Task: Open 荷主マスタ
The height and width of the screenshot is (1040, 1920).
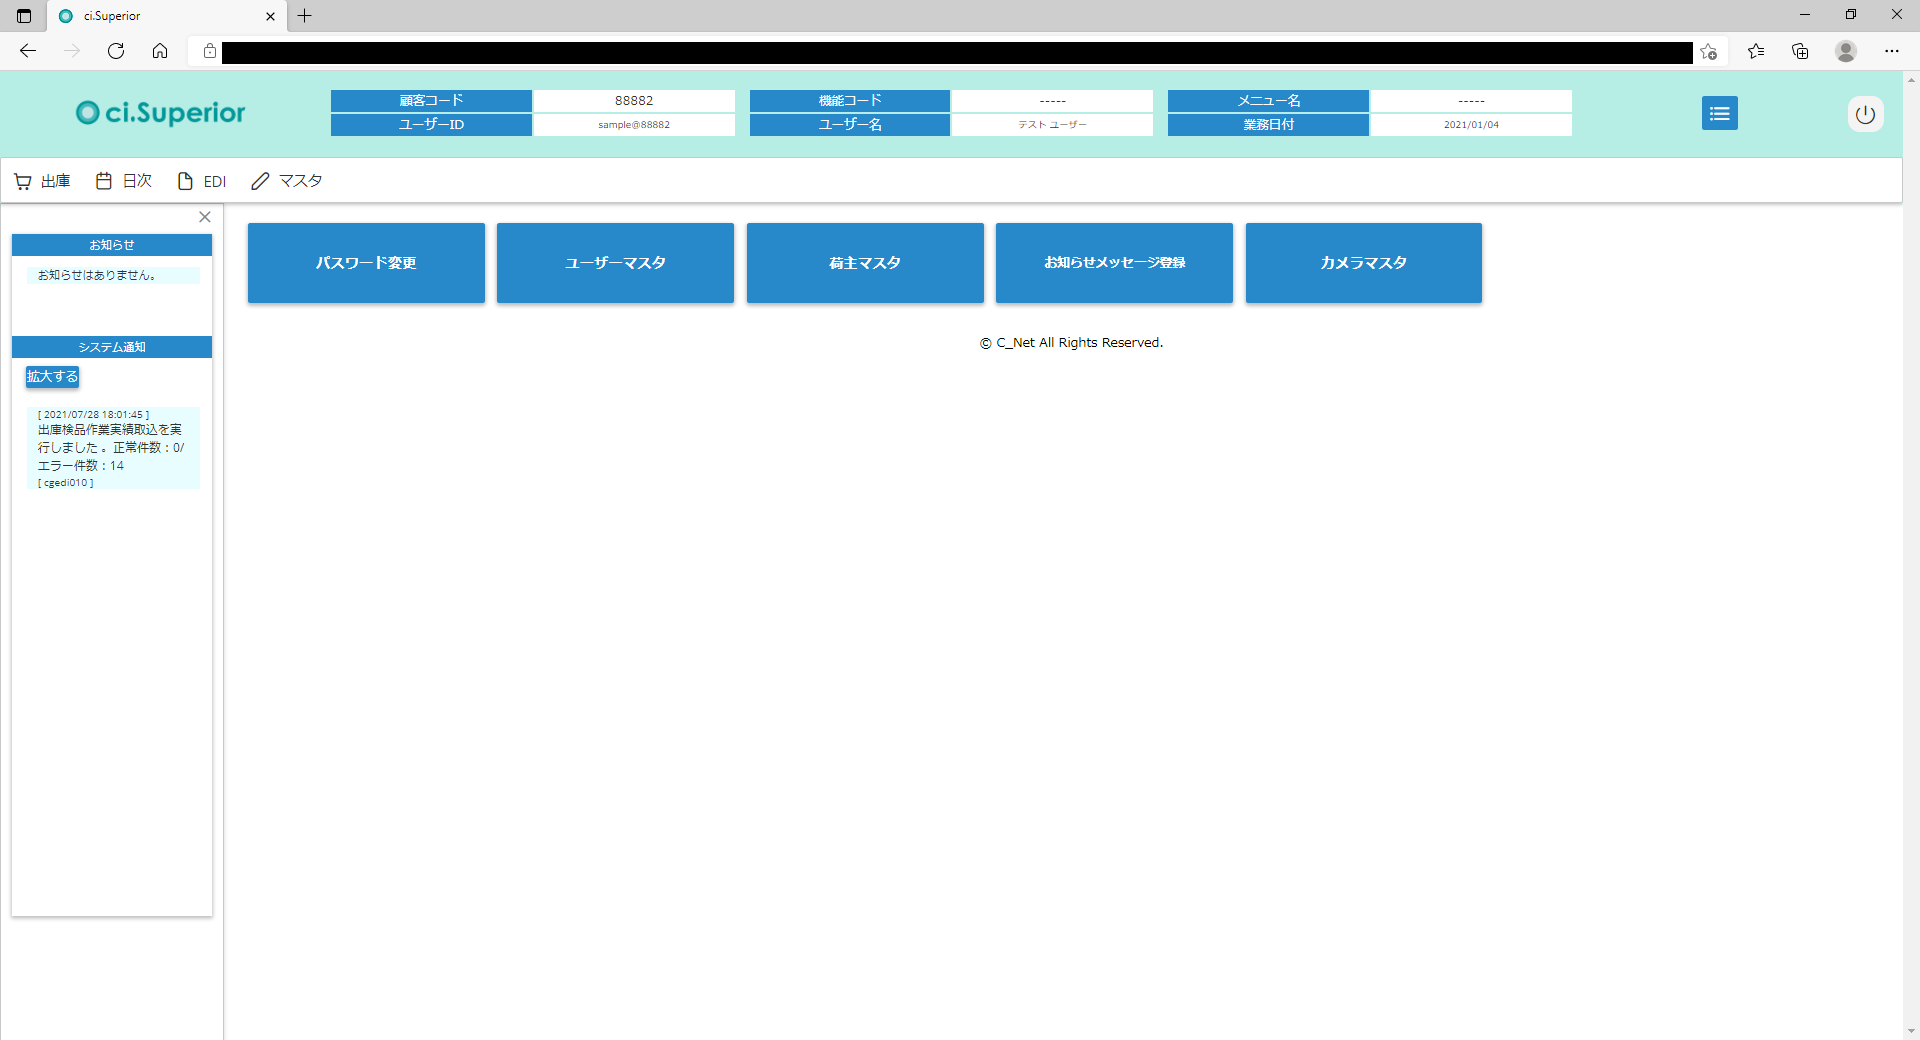Action: 865,263
